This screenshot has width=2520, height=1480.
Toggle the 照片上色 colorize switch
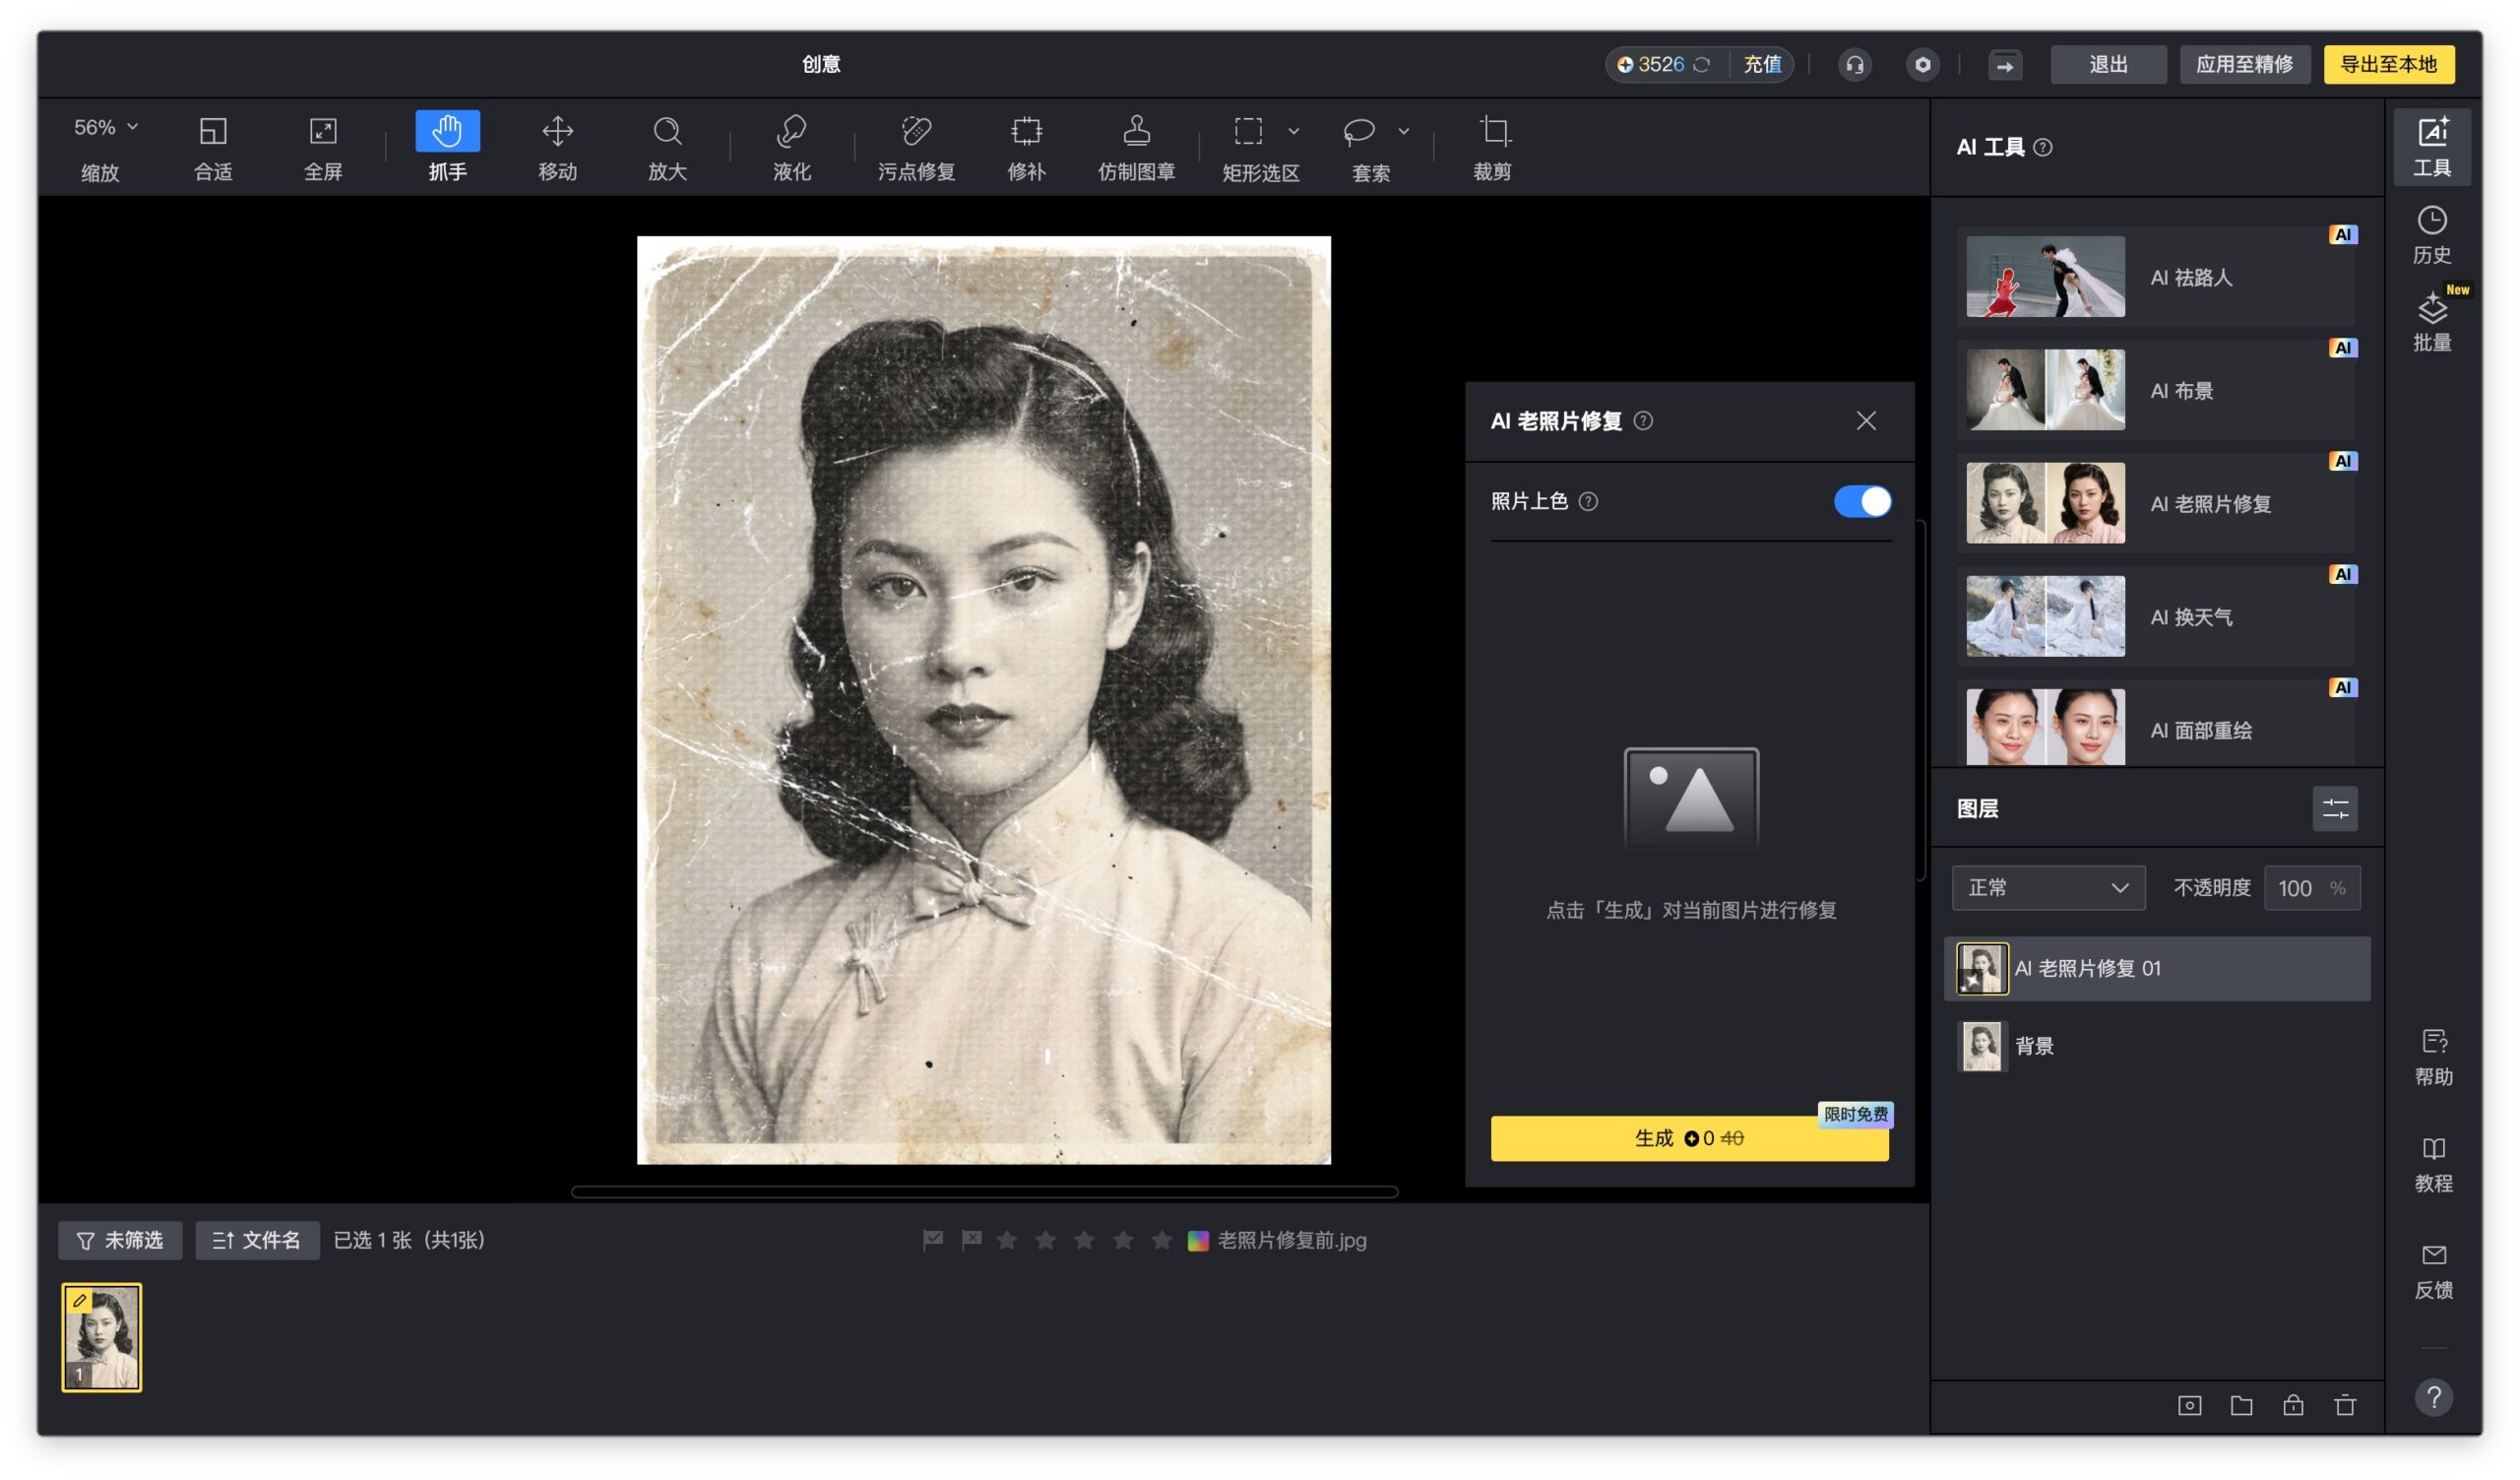tap(1861, 501)
